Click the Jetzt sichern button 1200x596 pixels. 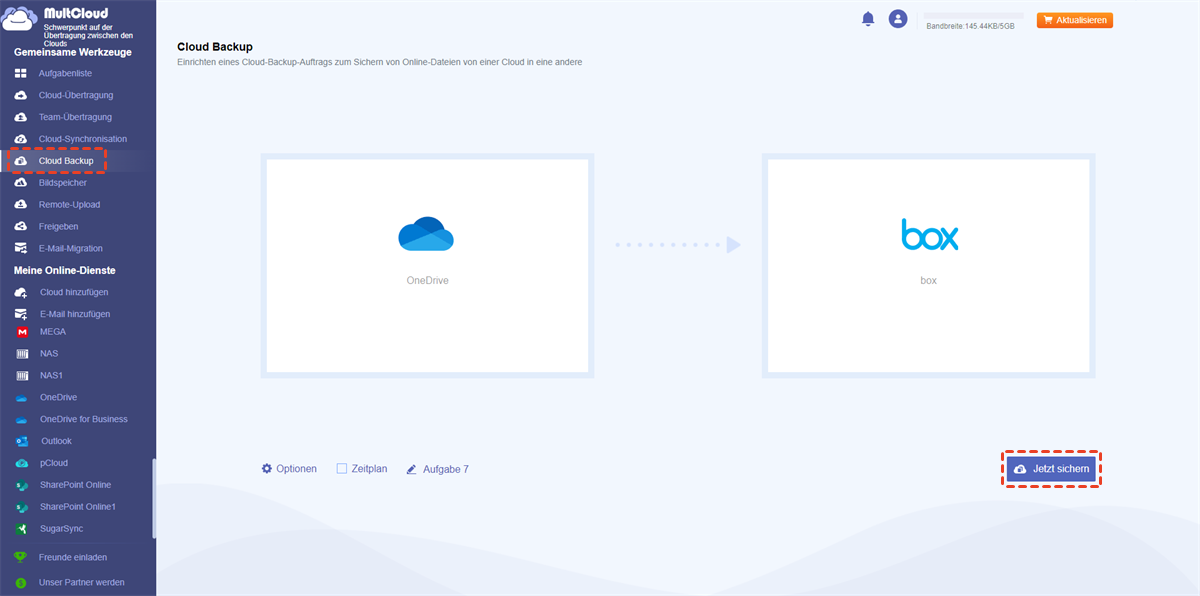pos(1051,469)
